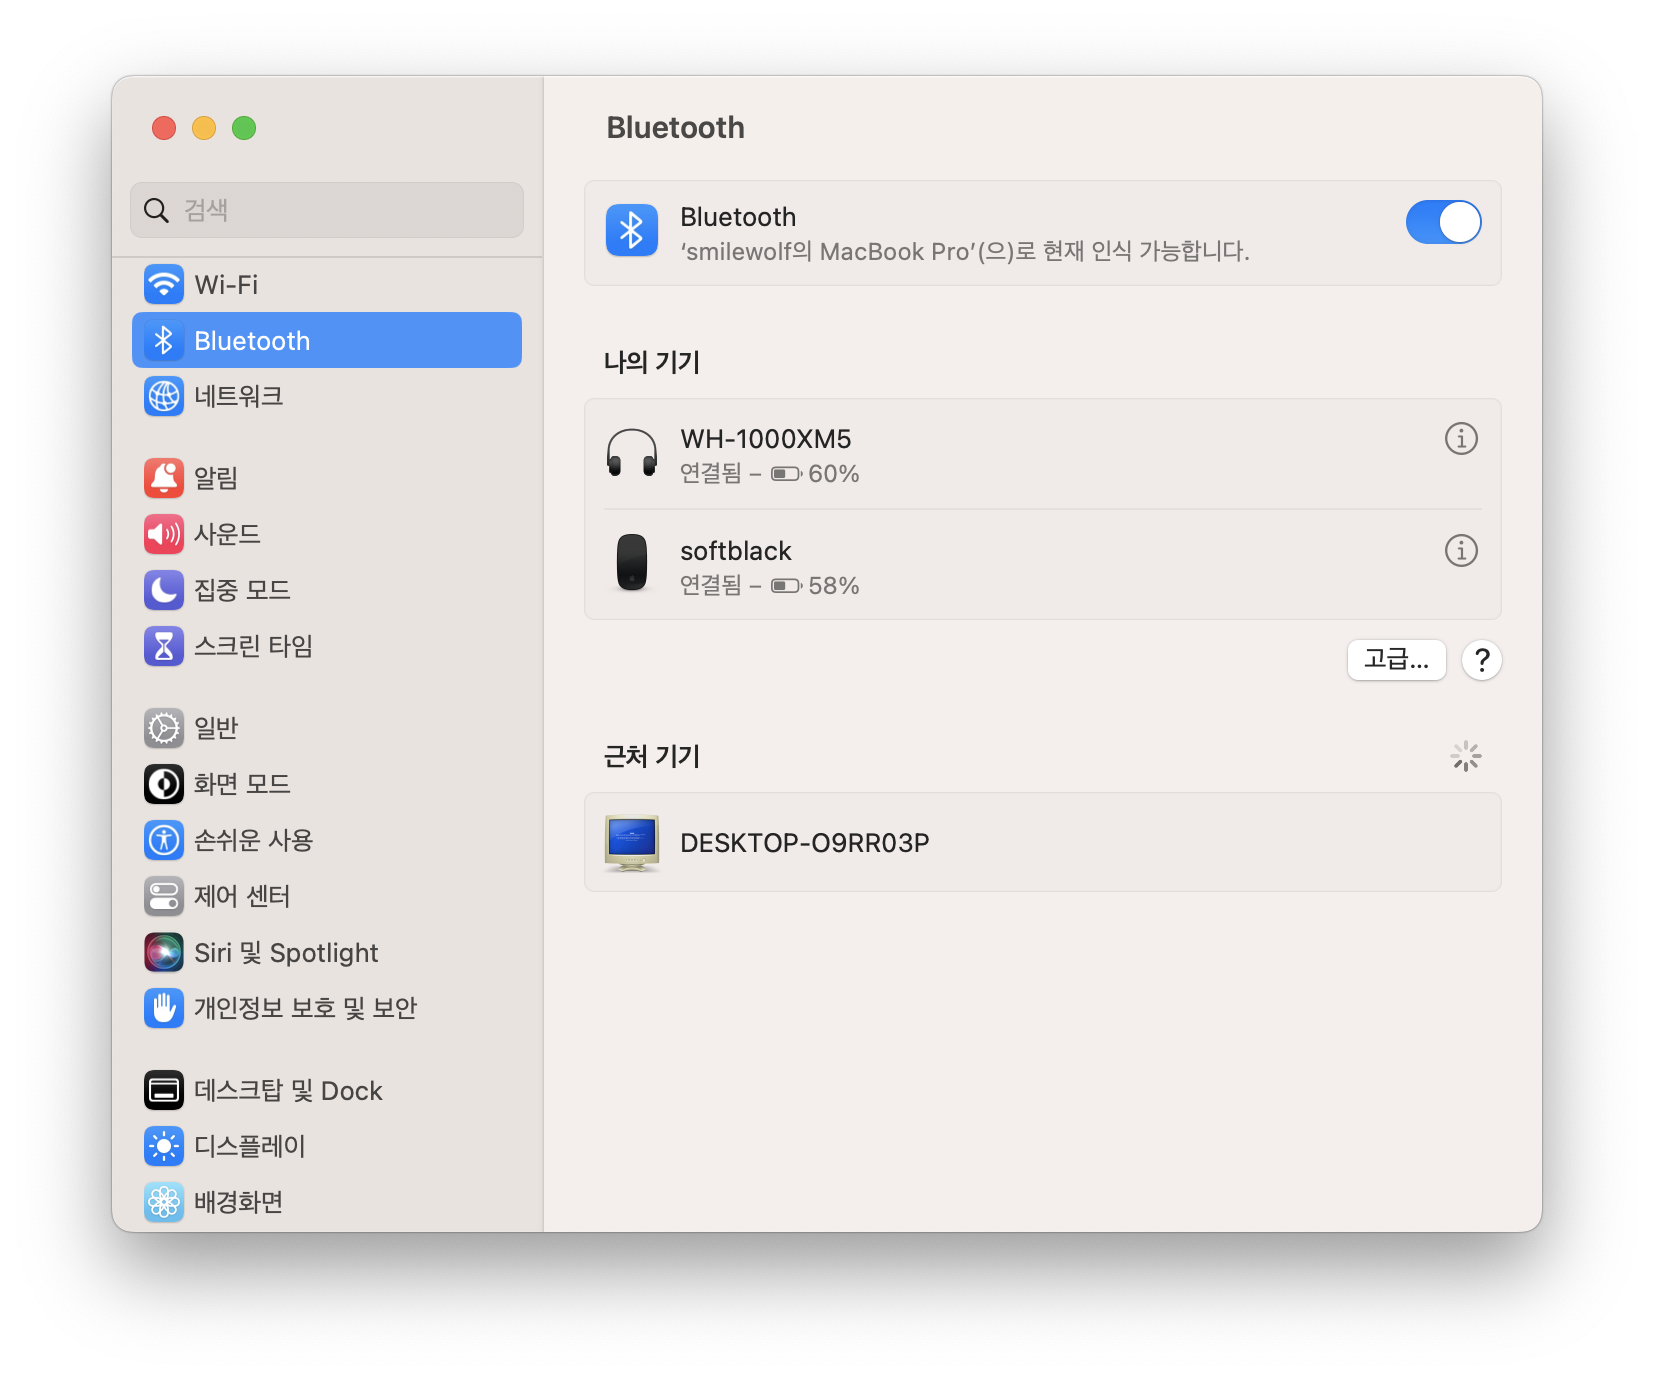Screen dimensions: 1654x1380
Task: Click the 고급... button
Action: (x=1396, y=660)
